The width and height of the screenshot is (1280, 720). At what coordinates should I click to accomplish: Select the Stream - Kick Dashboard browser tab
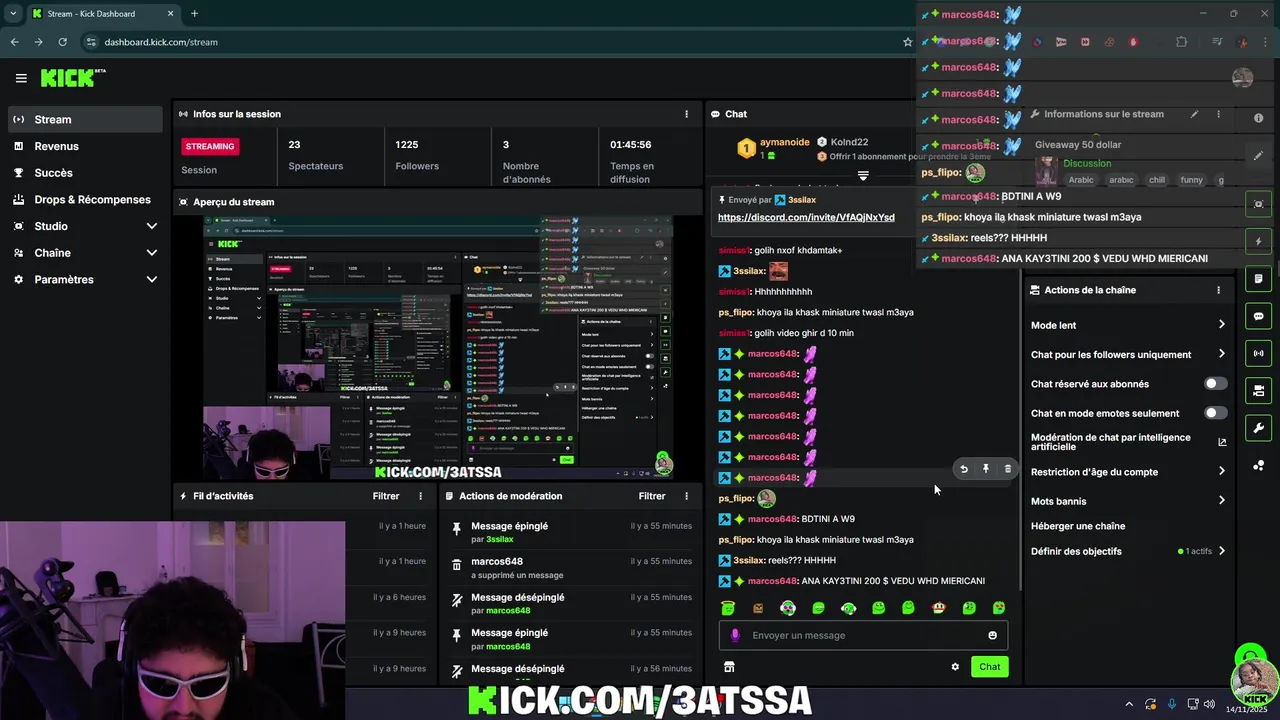(x=102, y=14)
